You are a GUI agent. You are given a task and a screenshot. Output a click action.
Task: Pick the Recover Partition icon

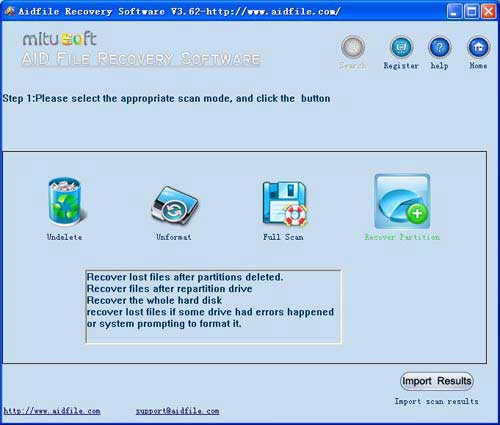tap(402, 201)
